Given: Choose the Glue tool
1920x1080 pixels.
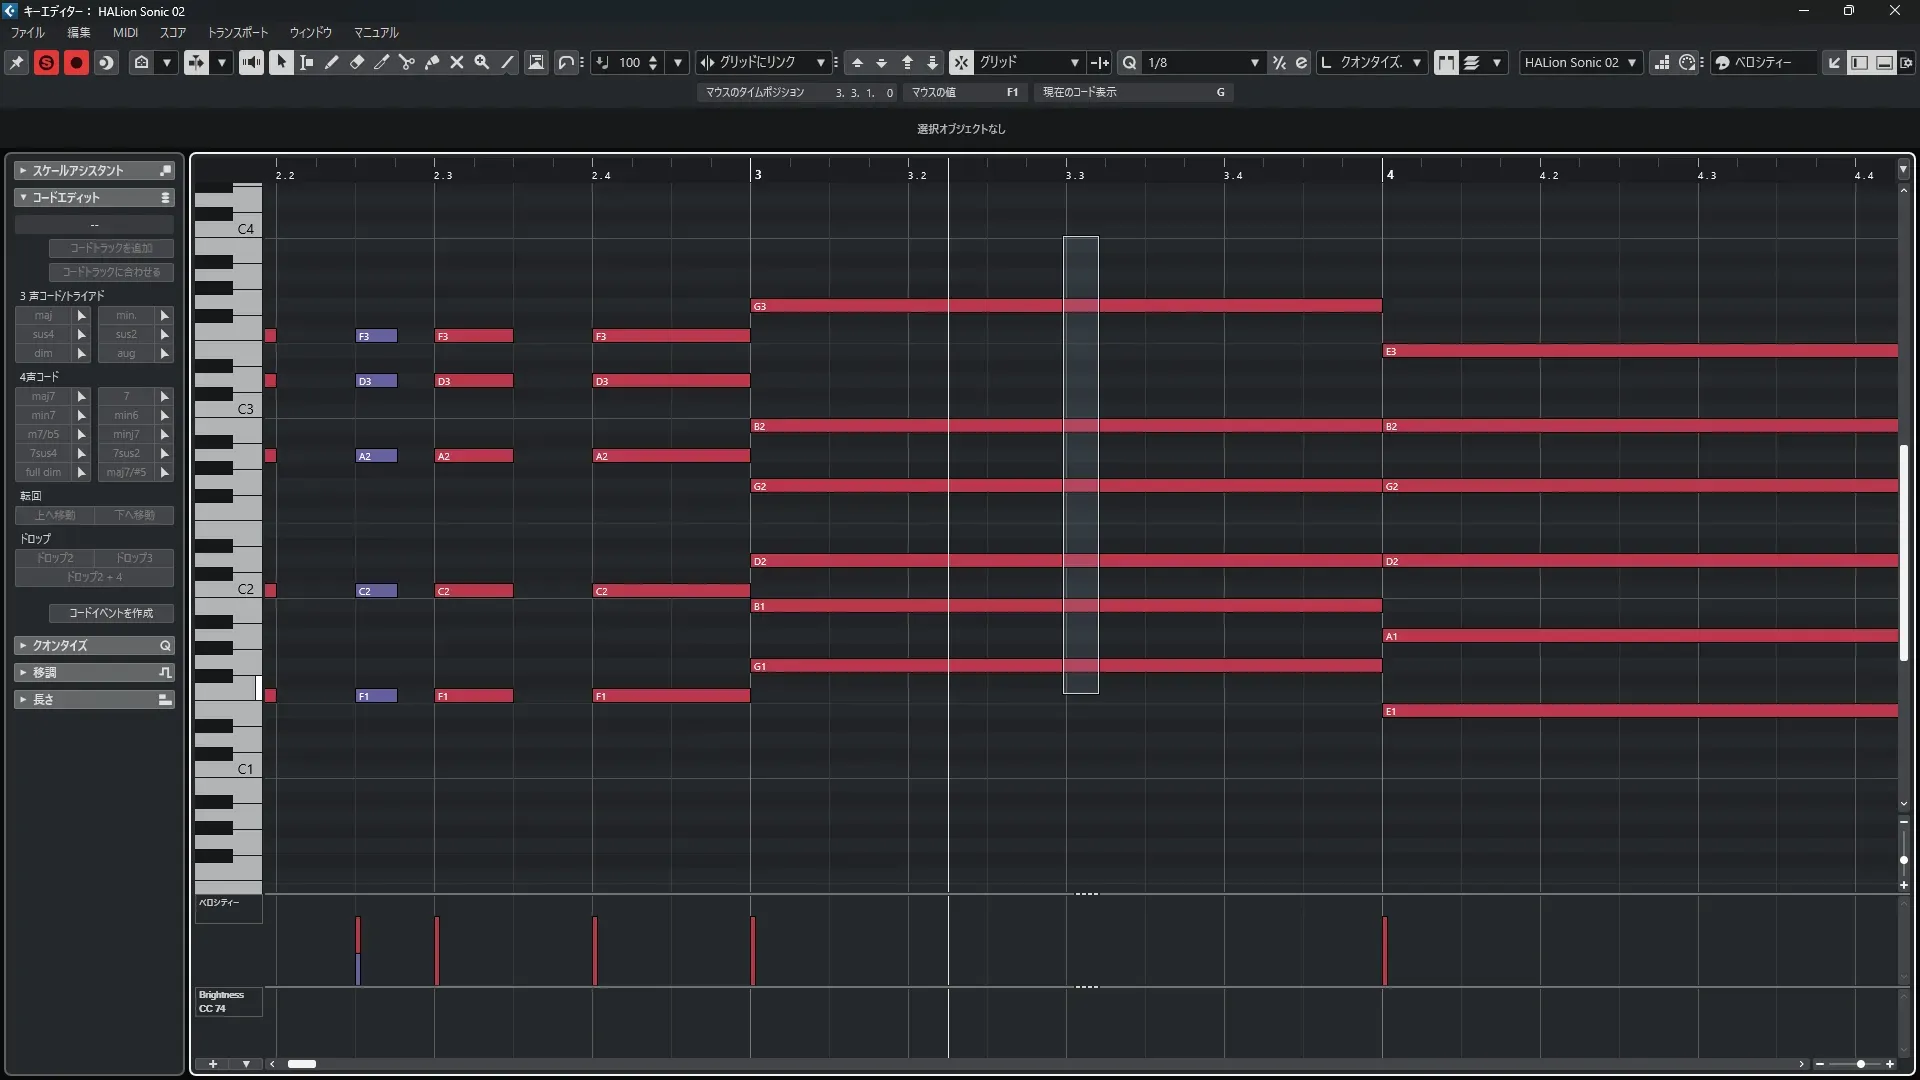Looking at the screenshot, I should click(431, 62).
